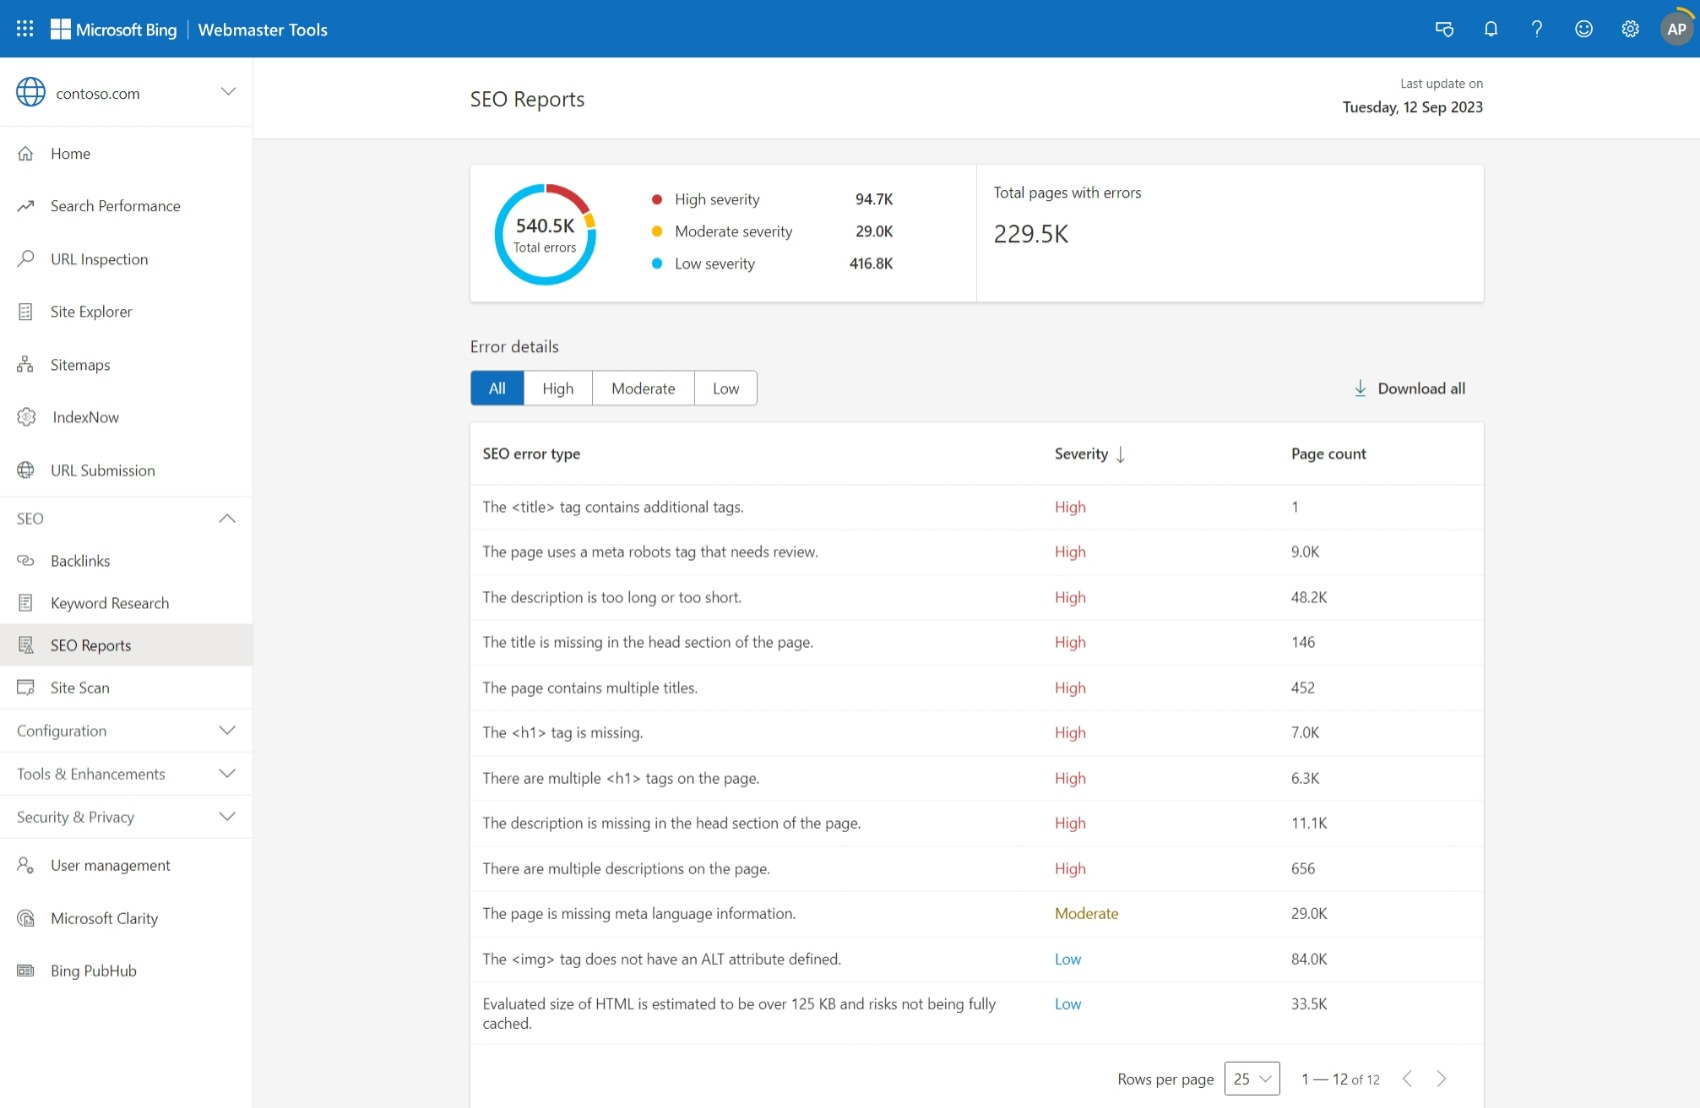Click the total errors donut chart
This screenshot has height=1108, width=1700.
tap(545, 235)
